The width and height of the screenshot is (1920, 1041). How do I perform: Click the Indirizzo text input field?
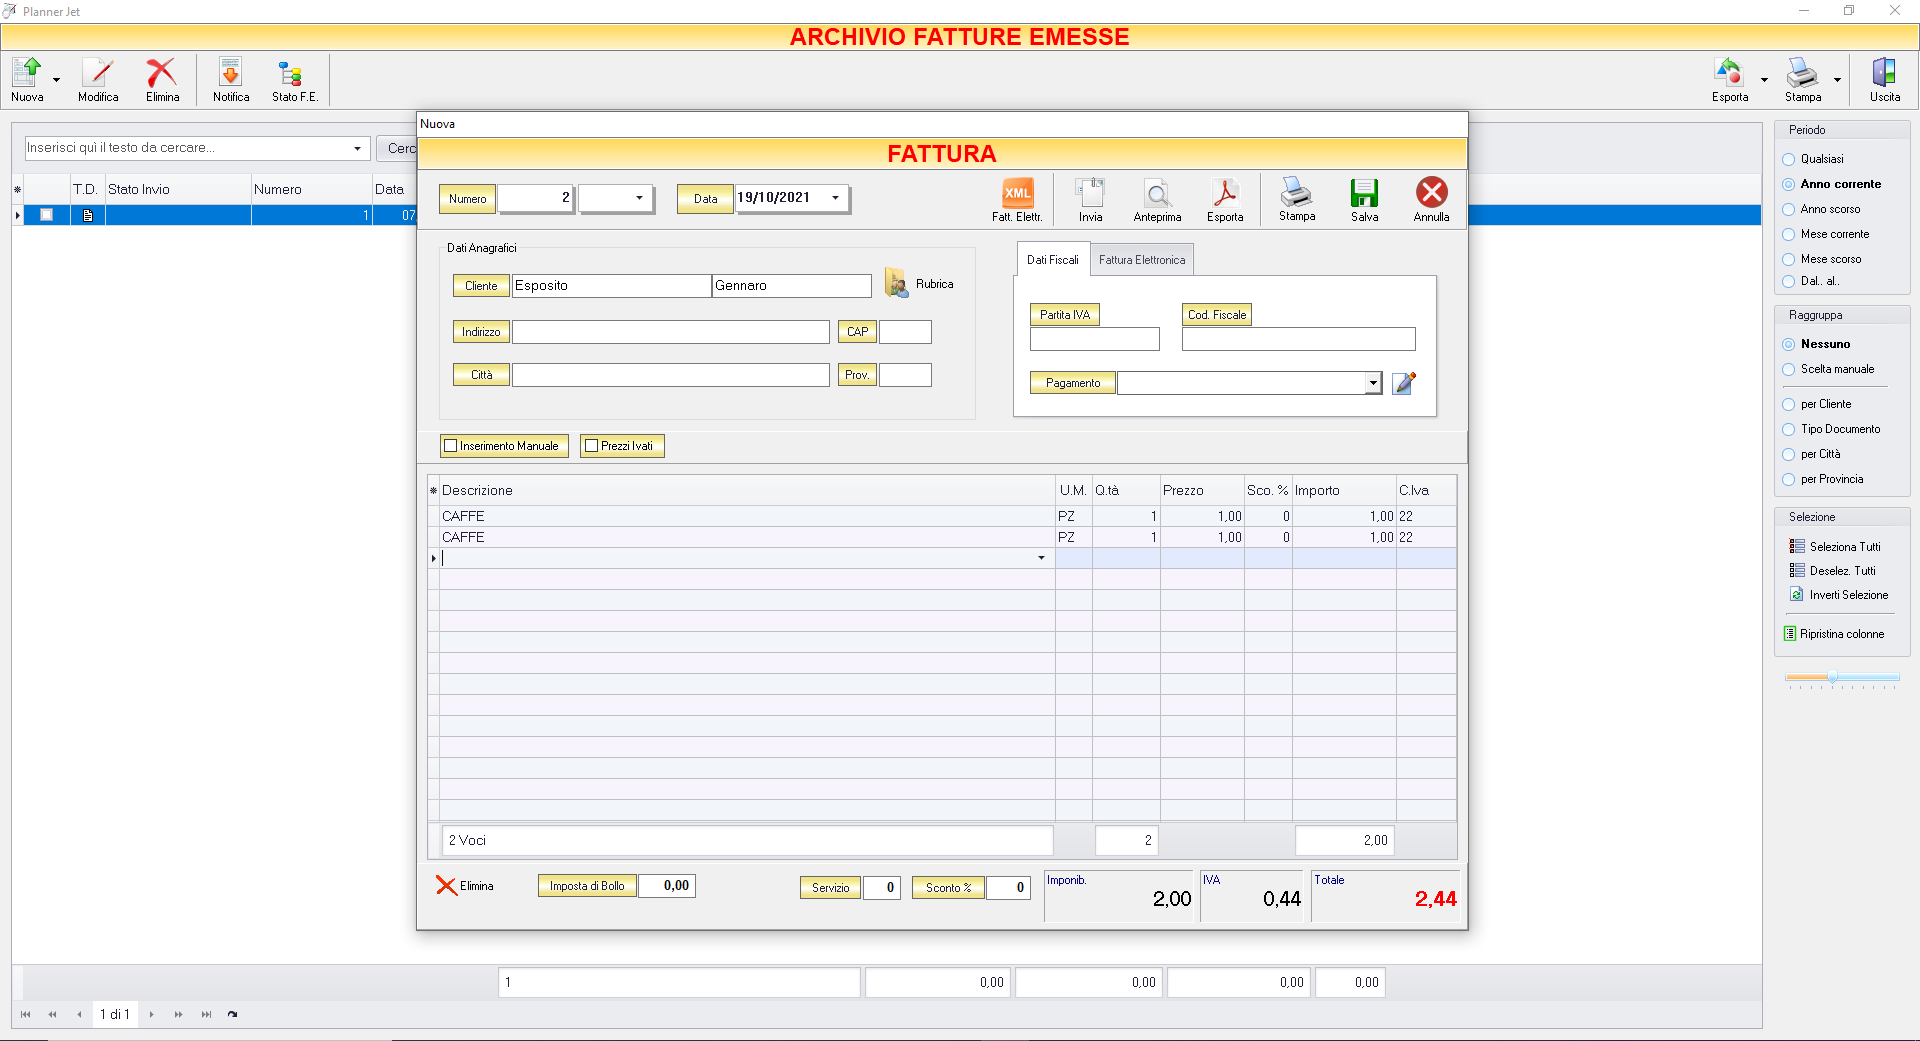coord(670,332)
